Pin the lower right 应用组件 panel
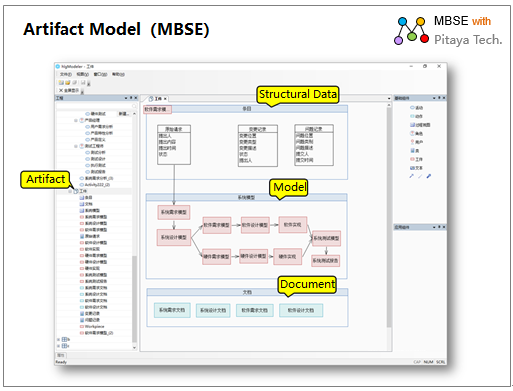The width and height of the screenshot is (513, 391). click(439, 227)
